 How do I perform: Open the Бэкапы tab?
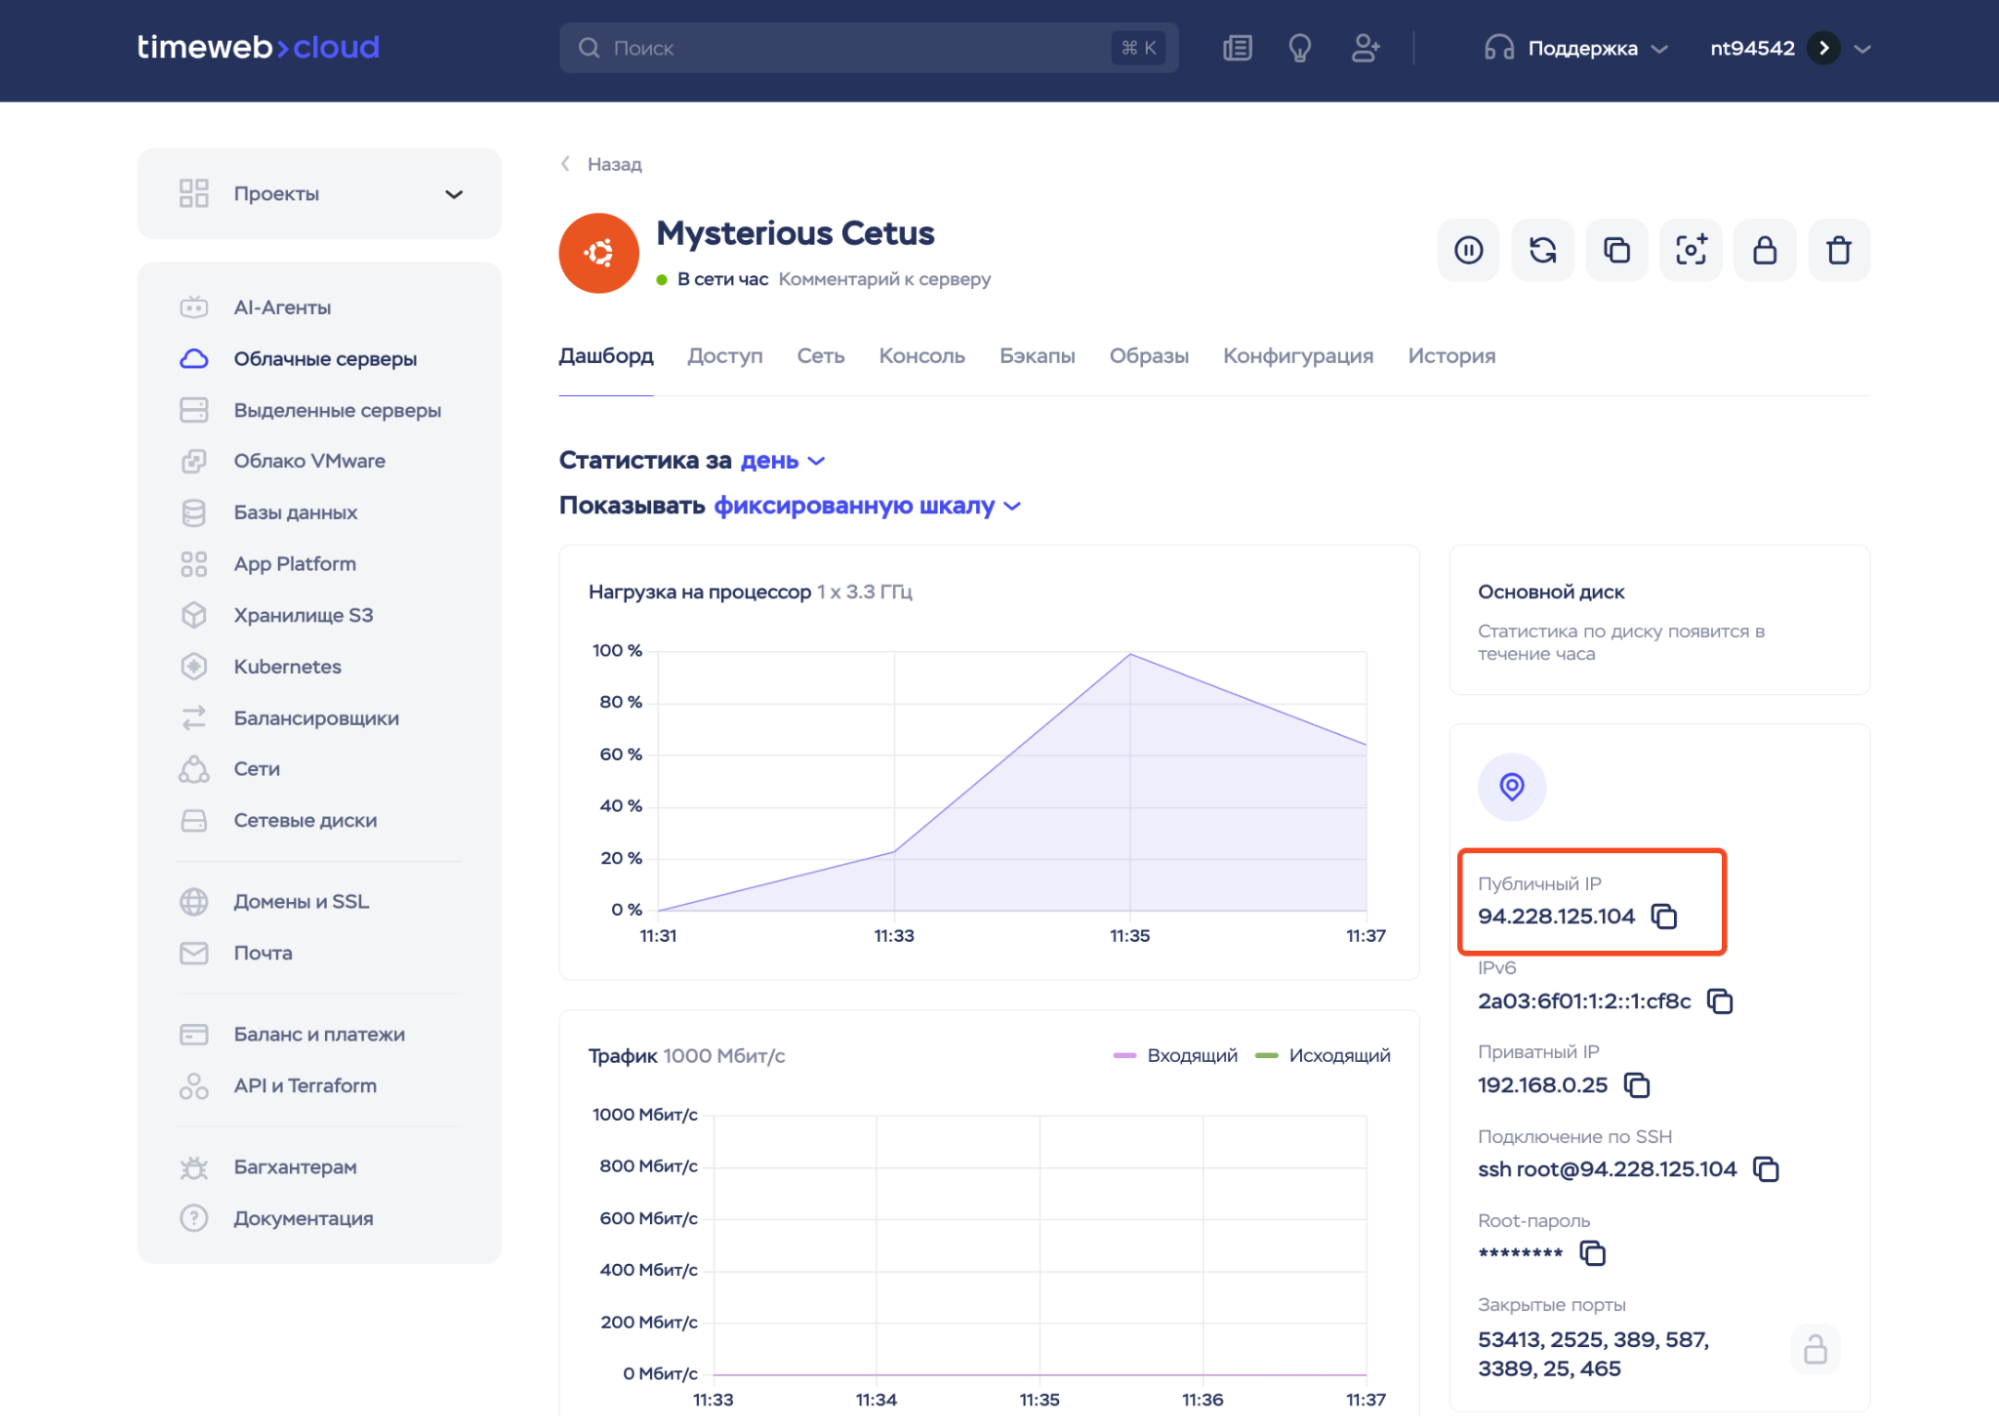[1036, 356]
